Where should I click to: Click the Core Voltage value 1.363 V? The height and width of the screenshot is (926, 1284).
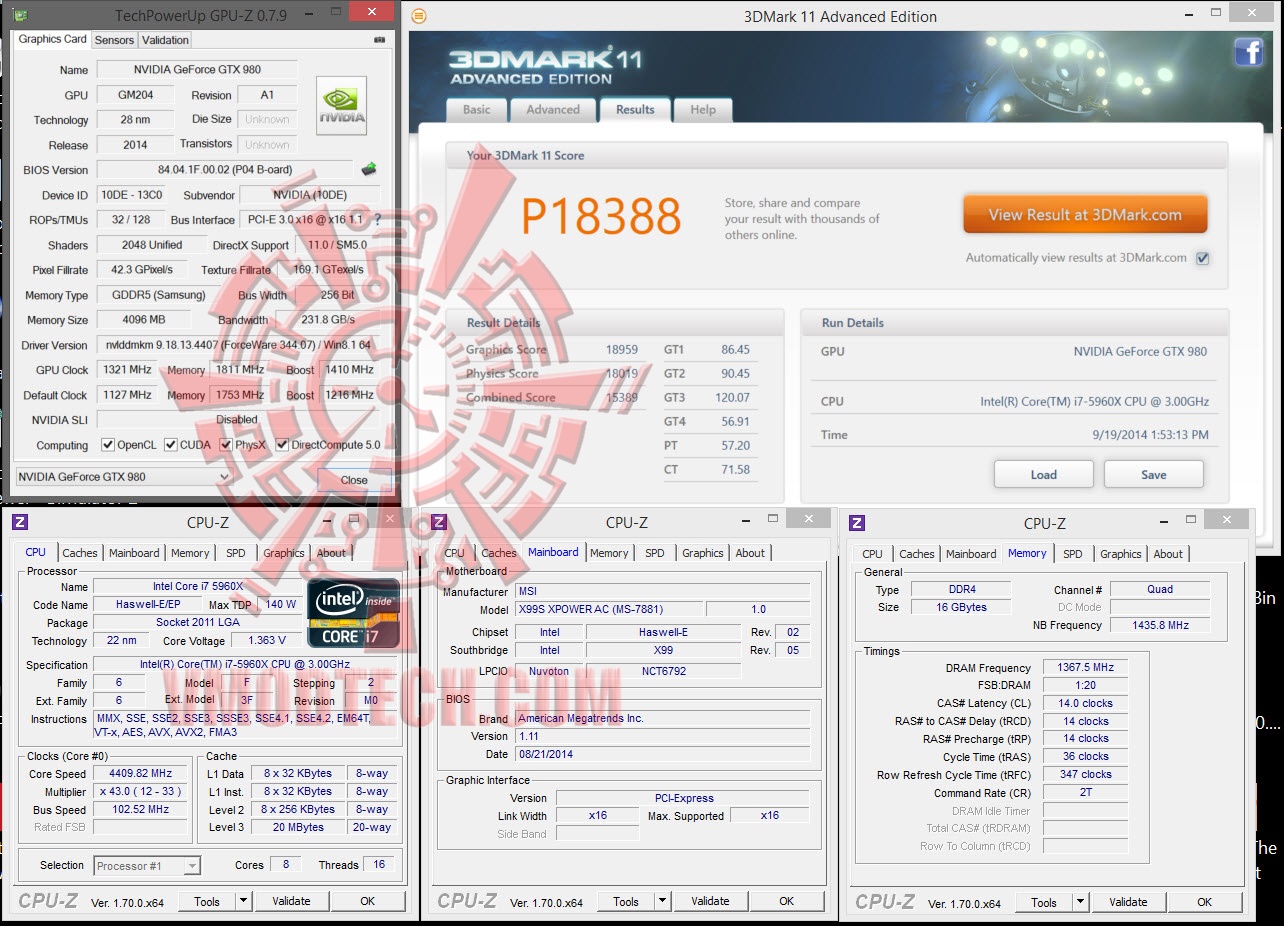coord(266,641)
